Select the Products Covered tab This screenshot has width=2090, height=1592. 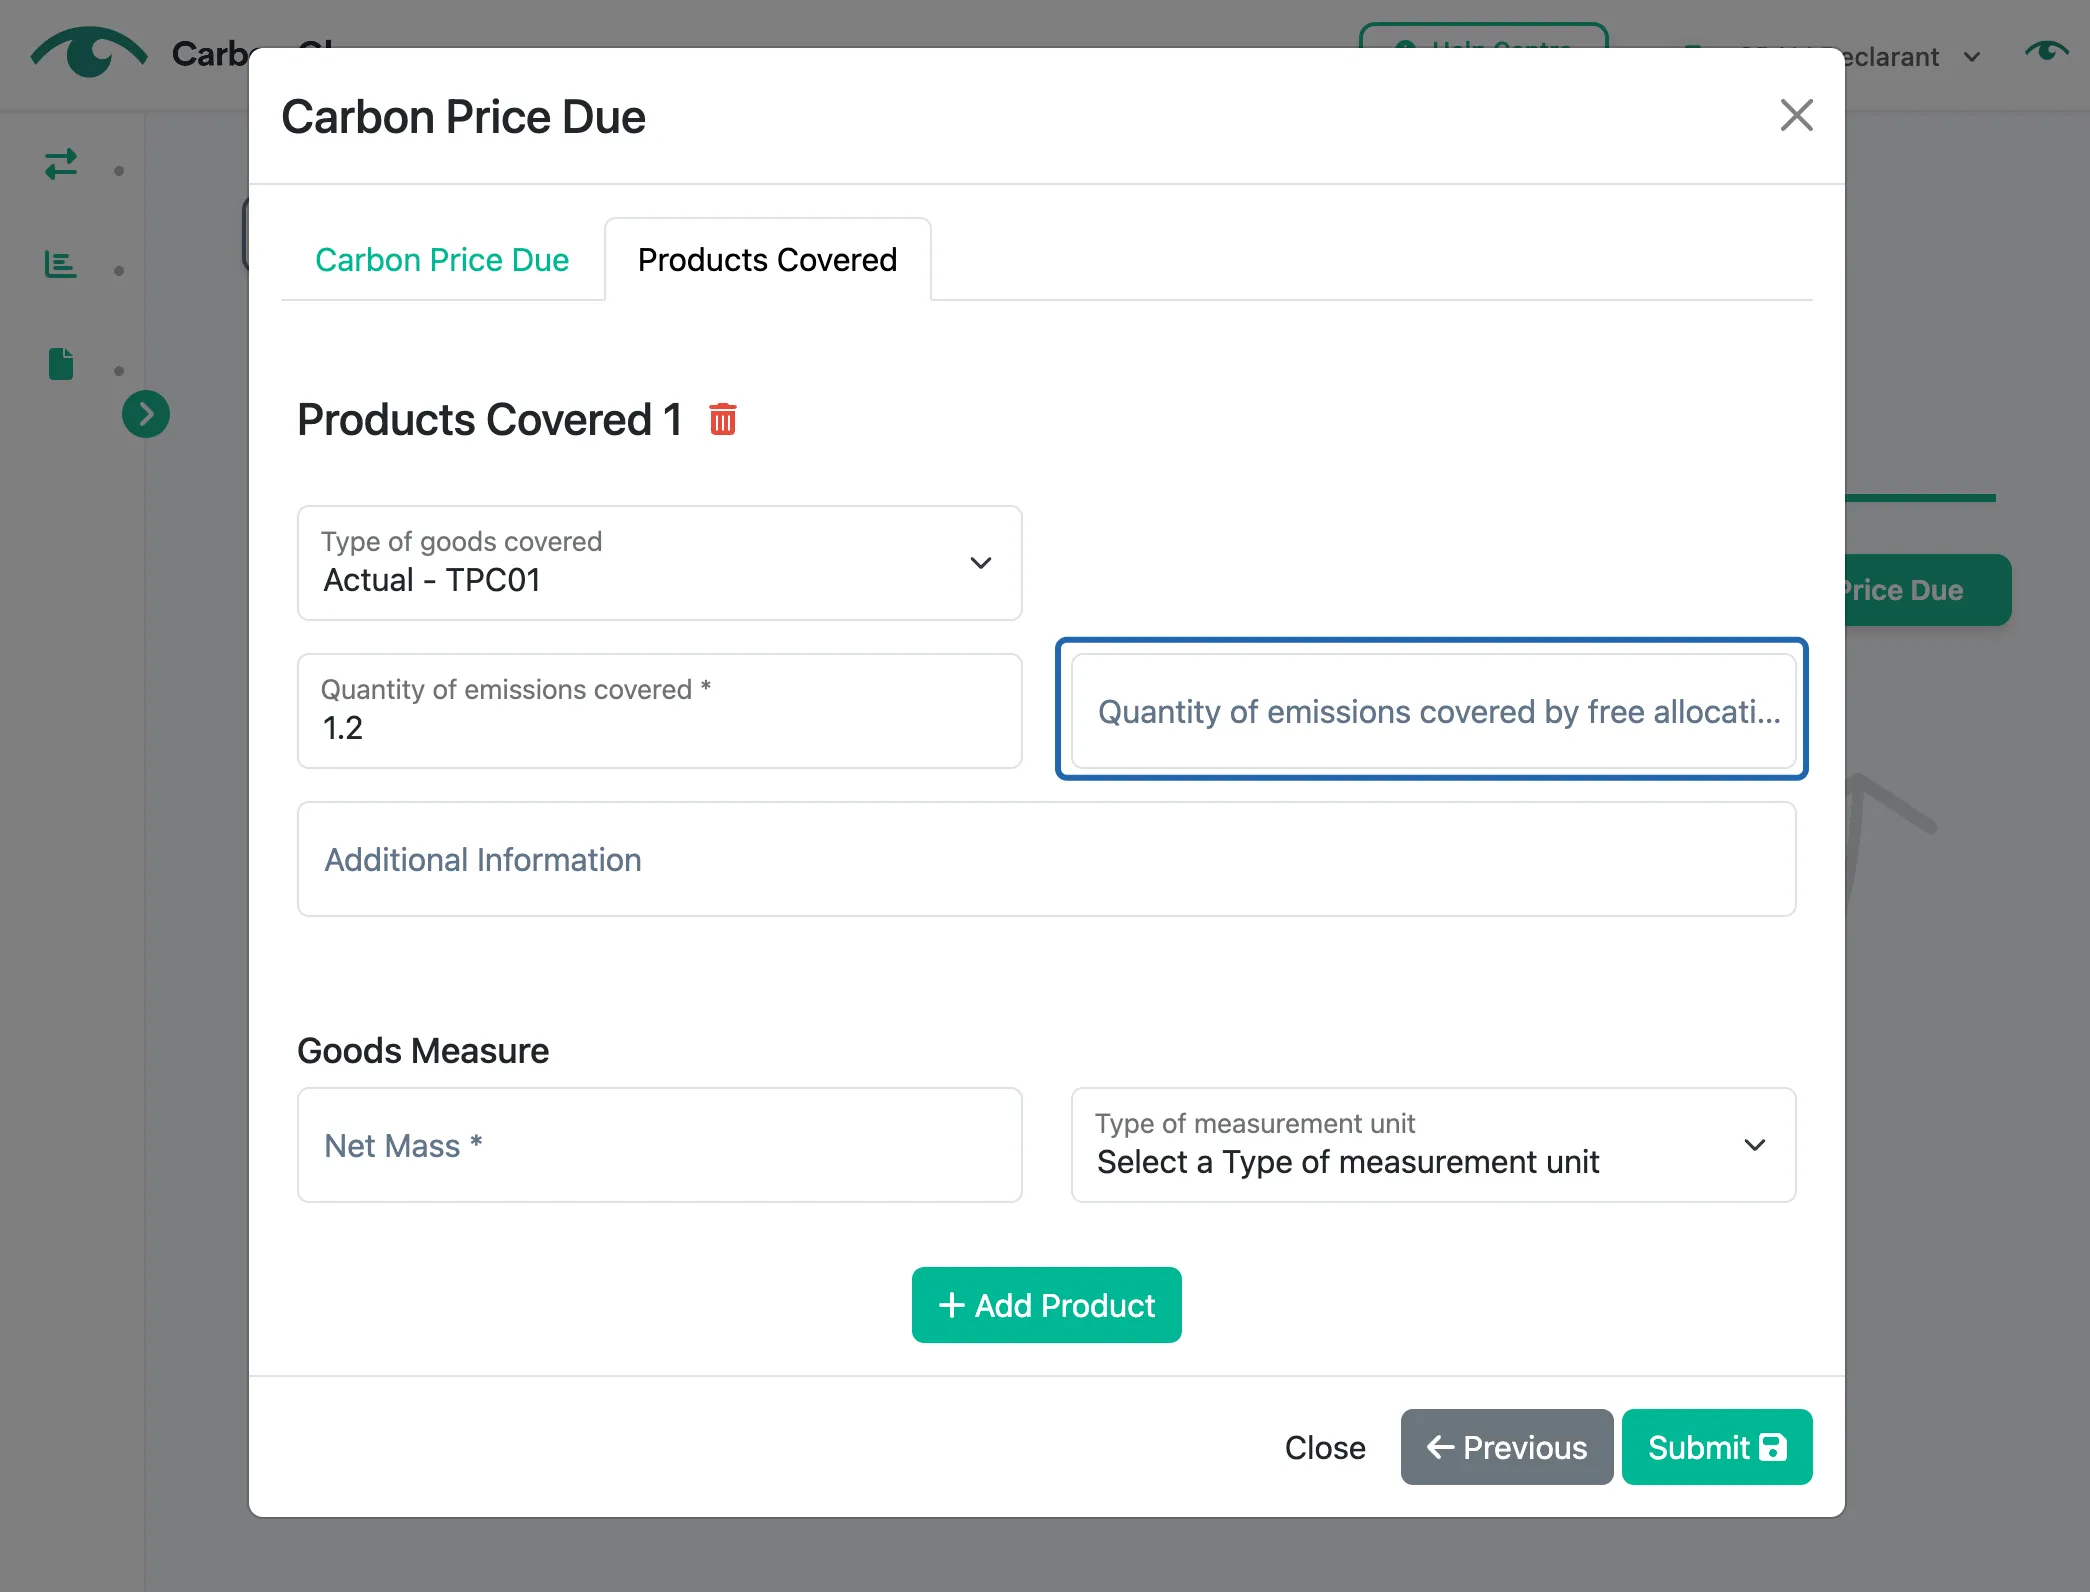coord(767,260)
